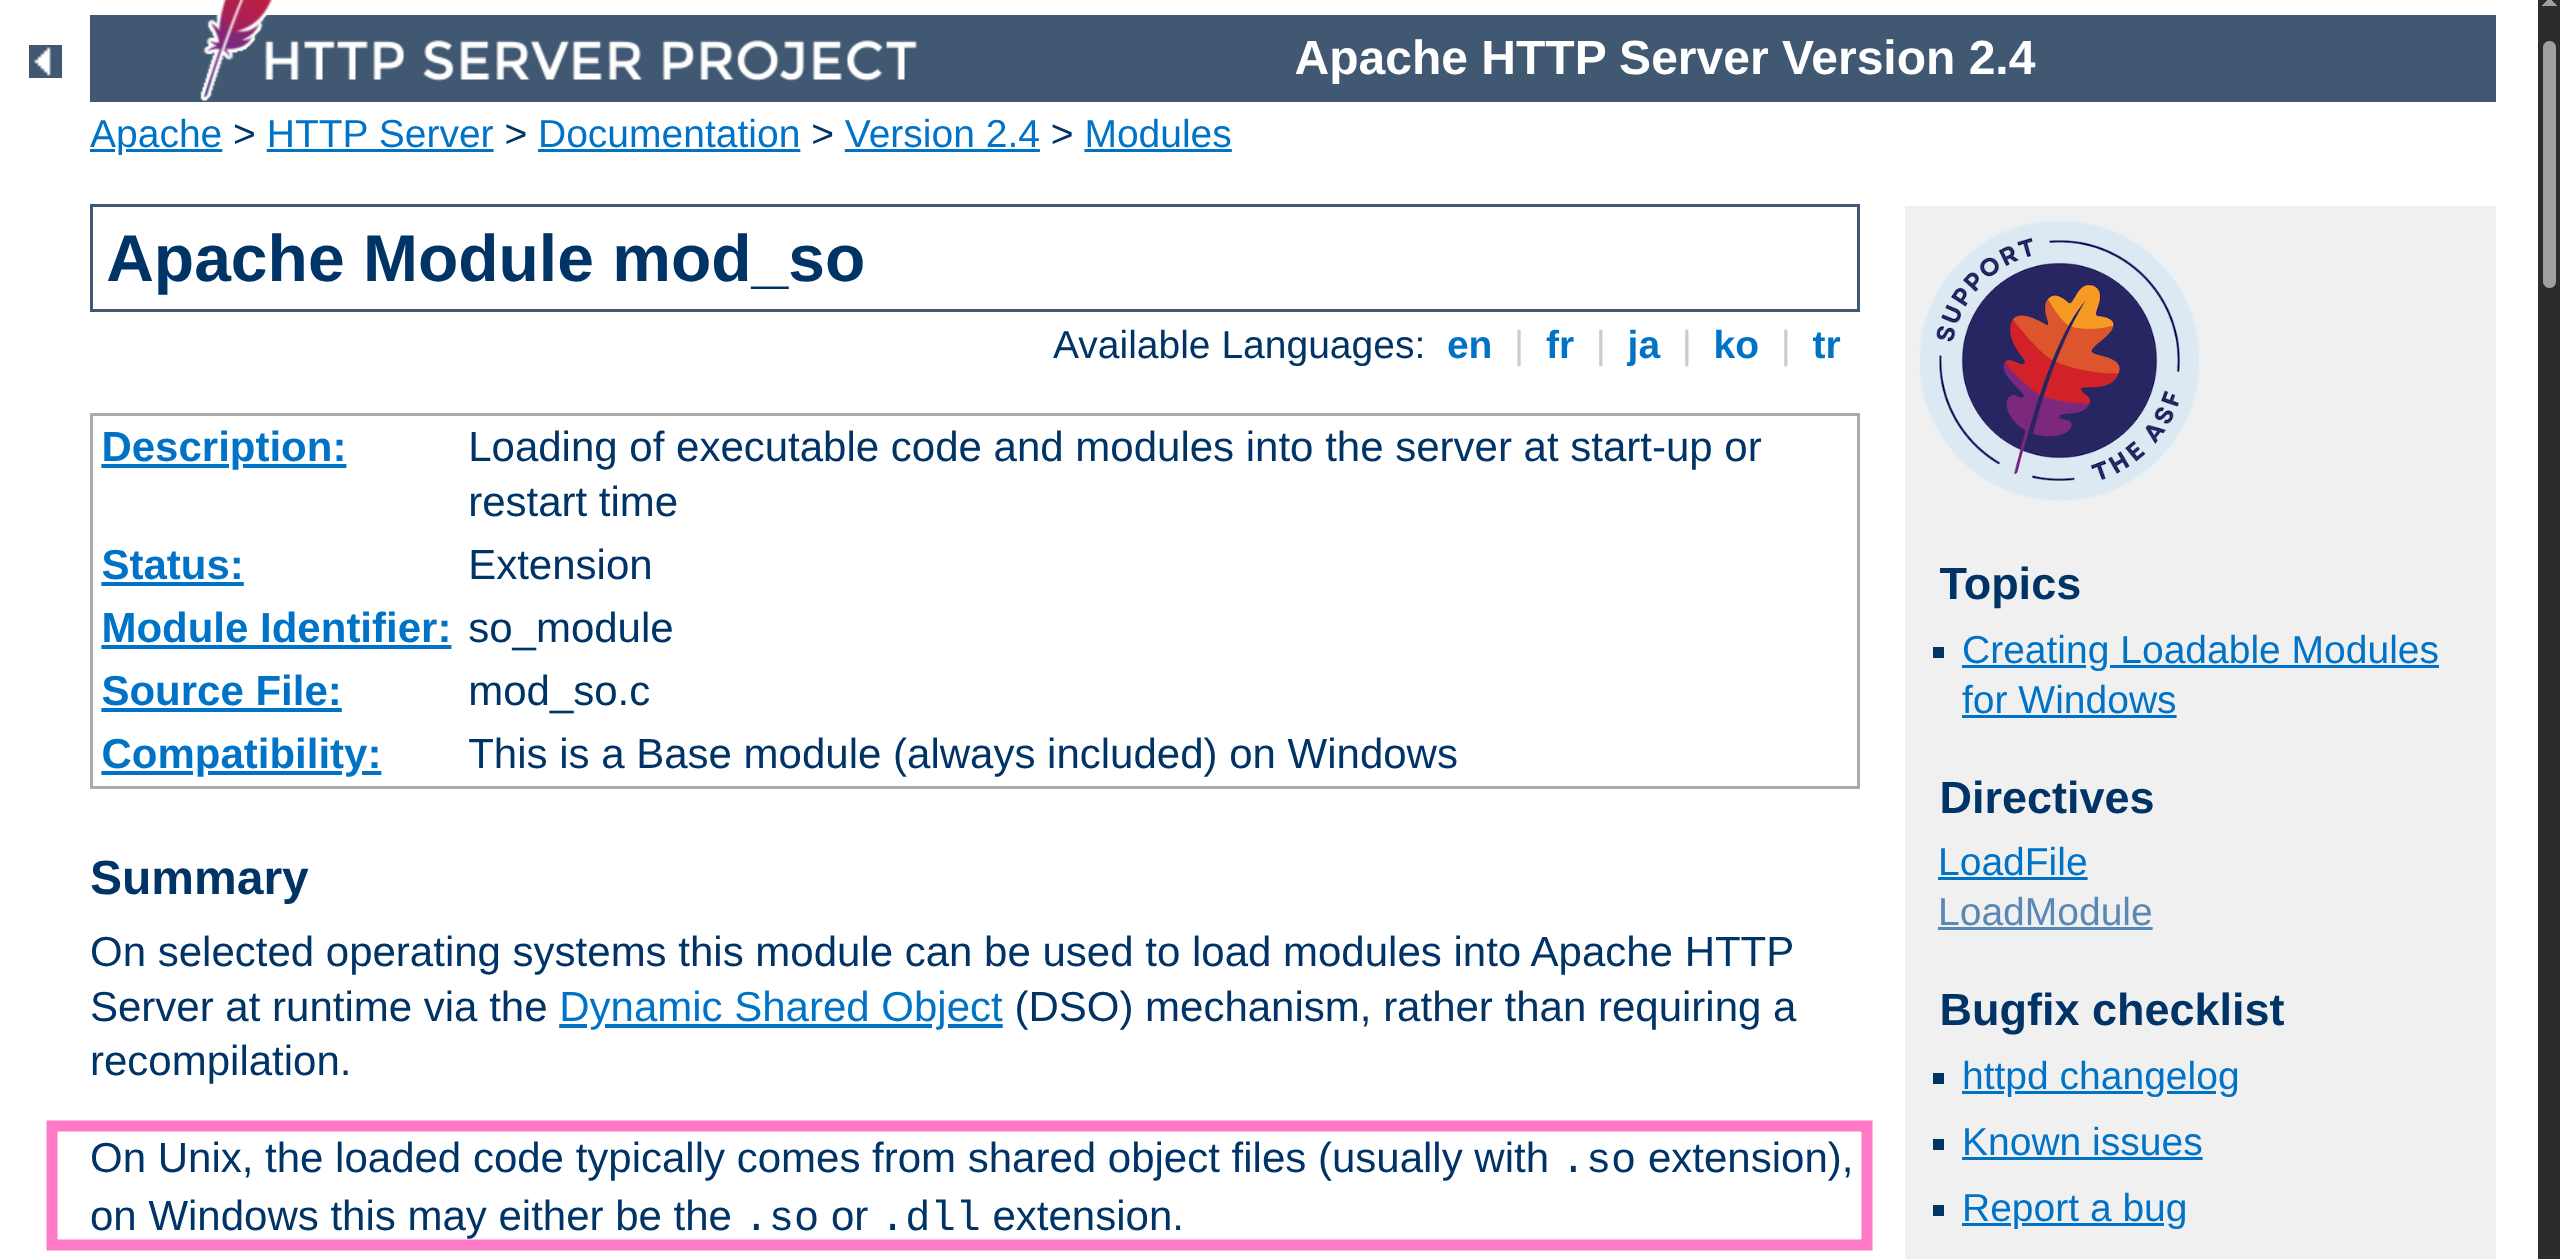The width and height of the screenshot is (2560, 1259).
Task: Switch language to Japanese (ja)
Action: (1642, 345)
